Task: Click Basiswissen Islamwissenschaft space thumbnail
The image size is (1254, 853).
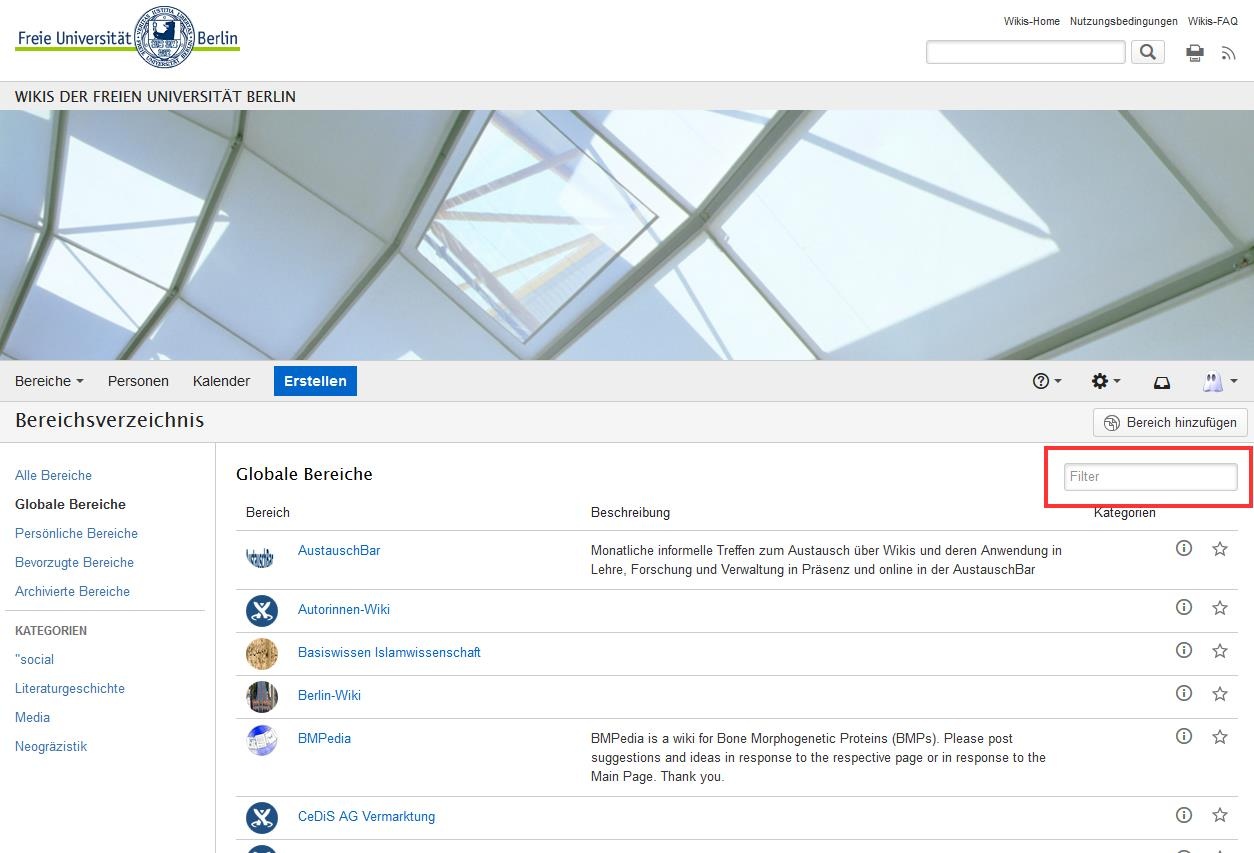Action: [x=262, y=653]
